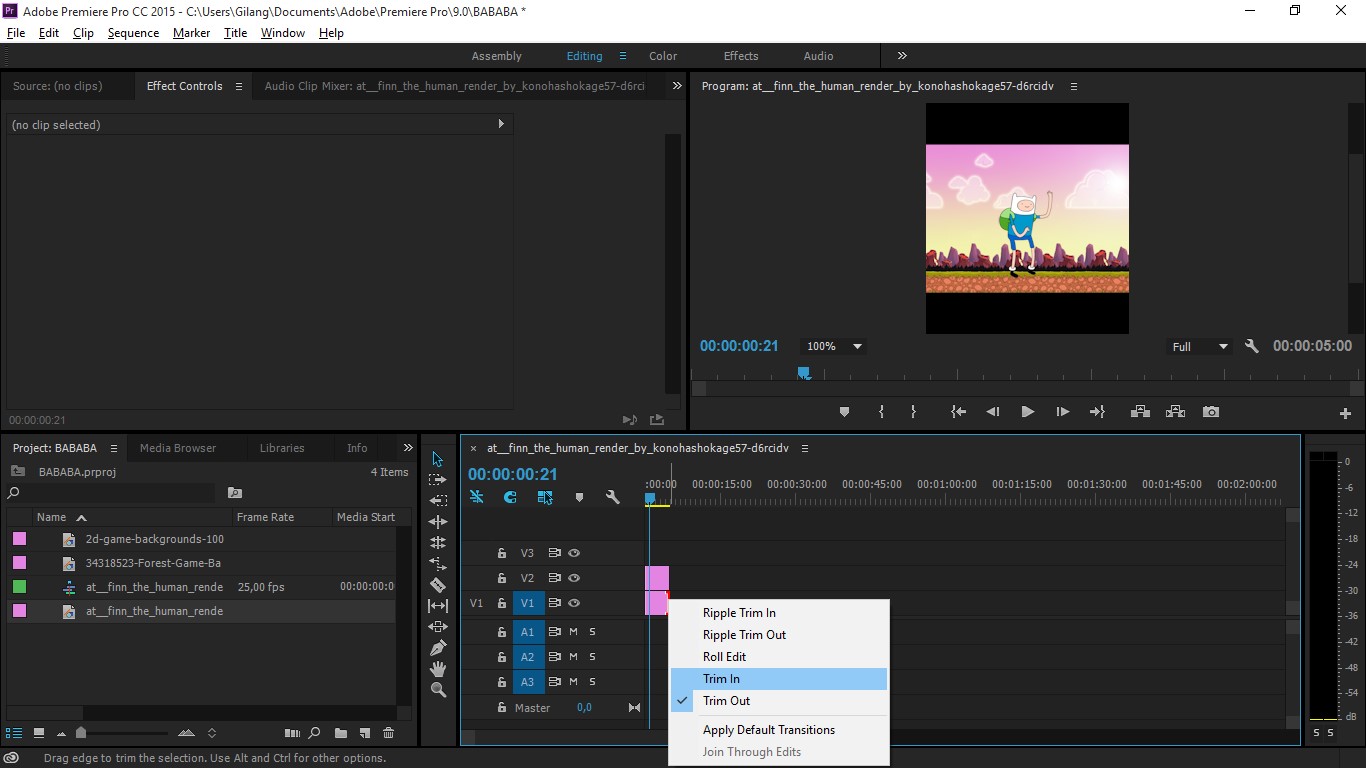This screenshot has height=768, width=1366.
Task: Open the Sequence menu
Action: (x=133, y=33)
